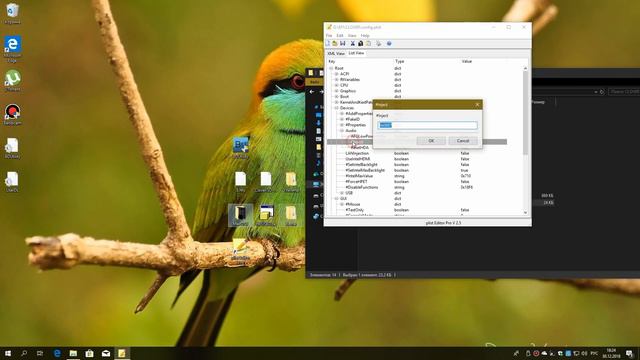
Task: Open the Help menu in plist Editor
Action: point(365,36)
